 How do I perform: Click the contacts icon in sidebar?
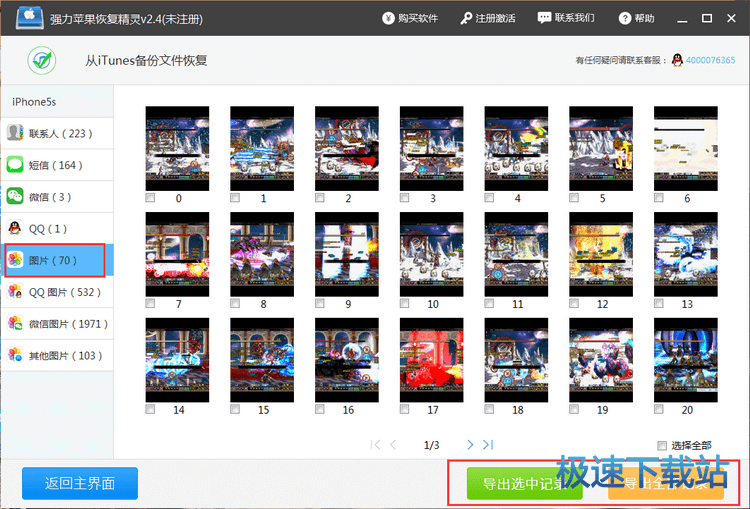15,133
